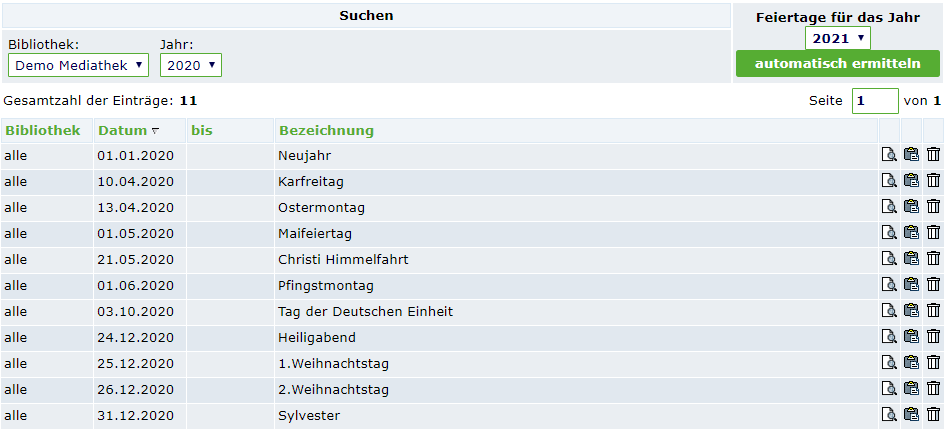This screenshot has height=432, width=948.
Task: Remove Heiligabend entry with trash icon
Action: (x=933, y=337)
